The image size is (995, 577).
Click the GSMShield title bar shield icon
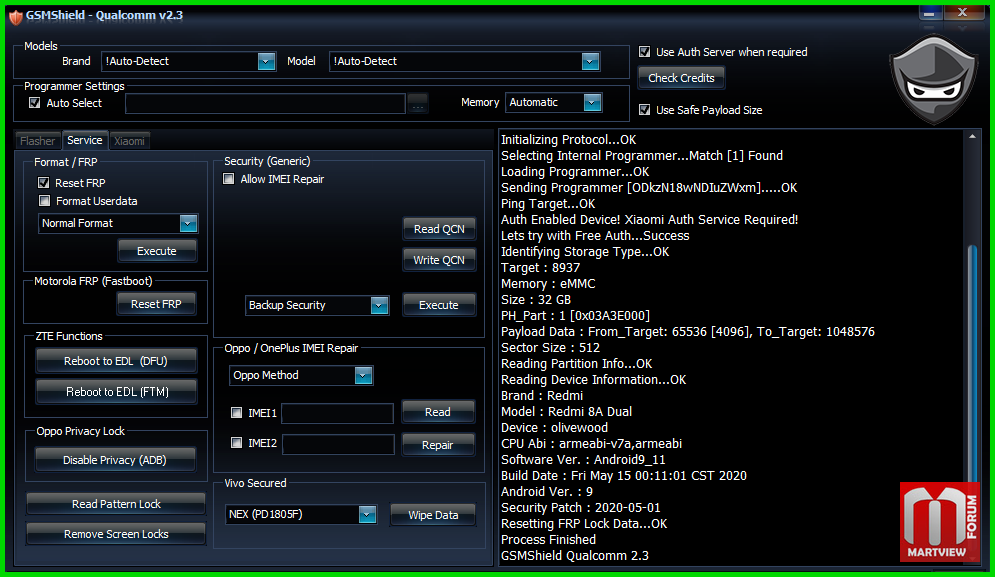pyautogui.click(x=16, y=17)
